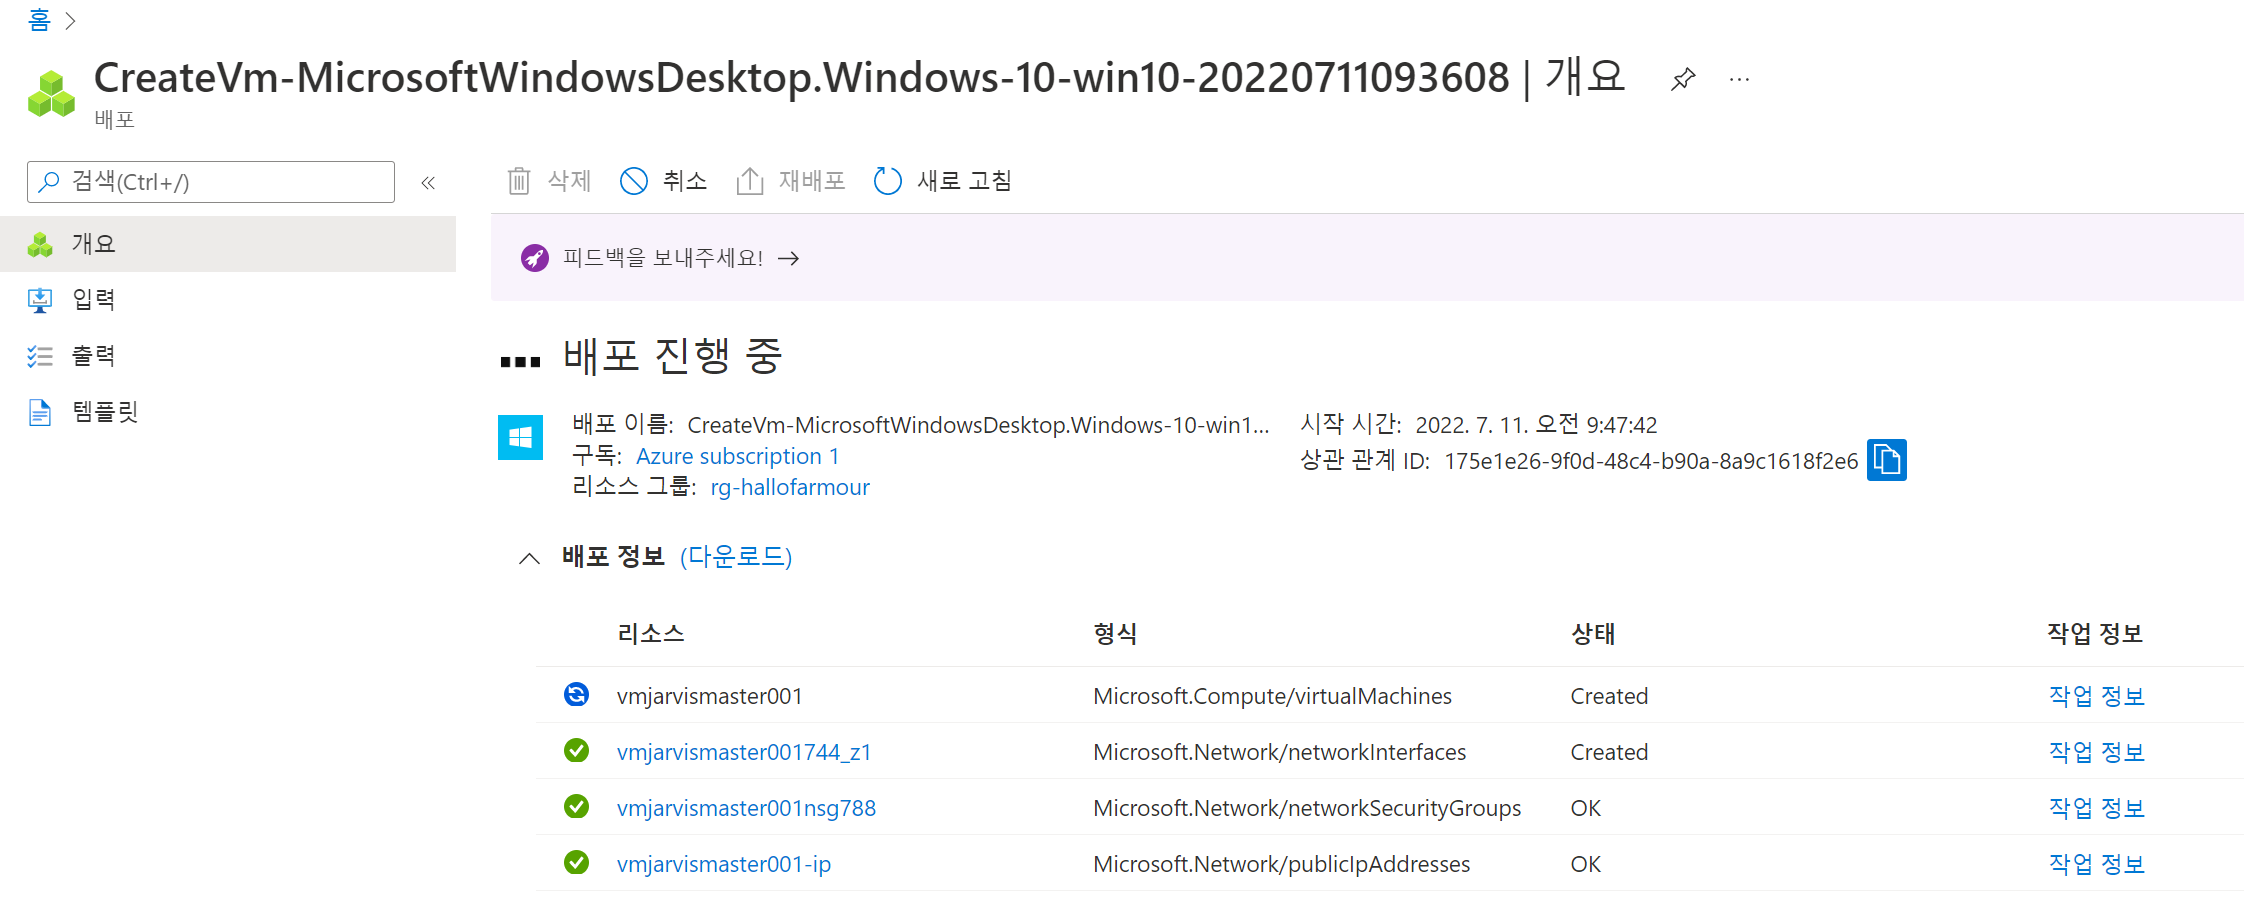Open the Azure subscription 1 link
The image size is (2244, 907).
point(738,456)
